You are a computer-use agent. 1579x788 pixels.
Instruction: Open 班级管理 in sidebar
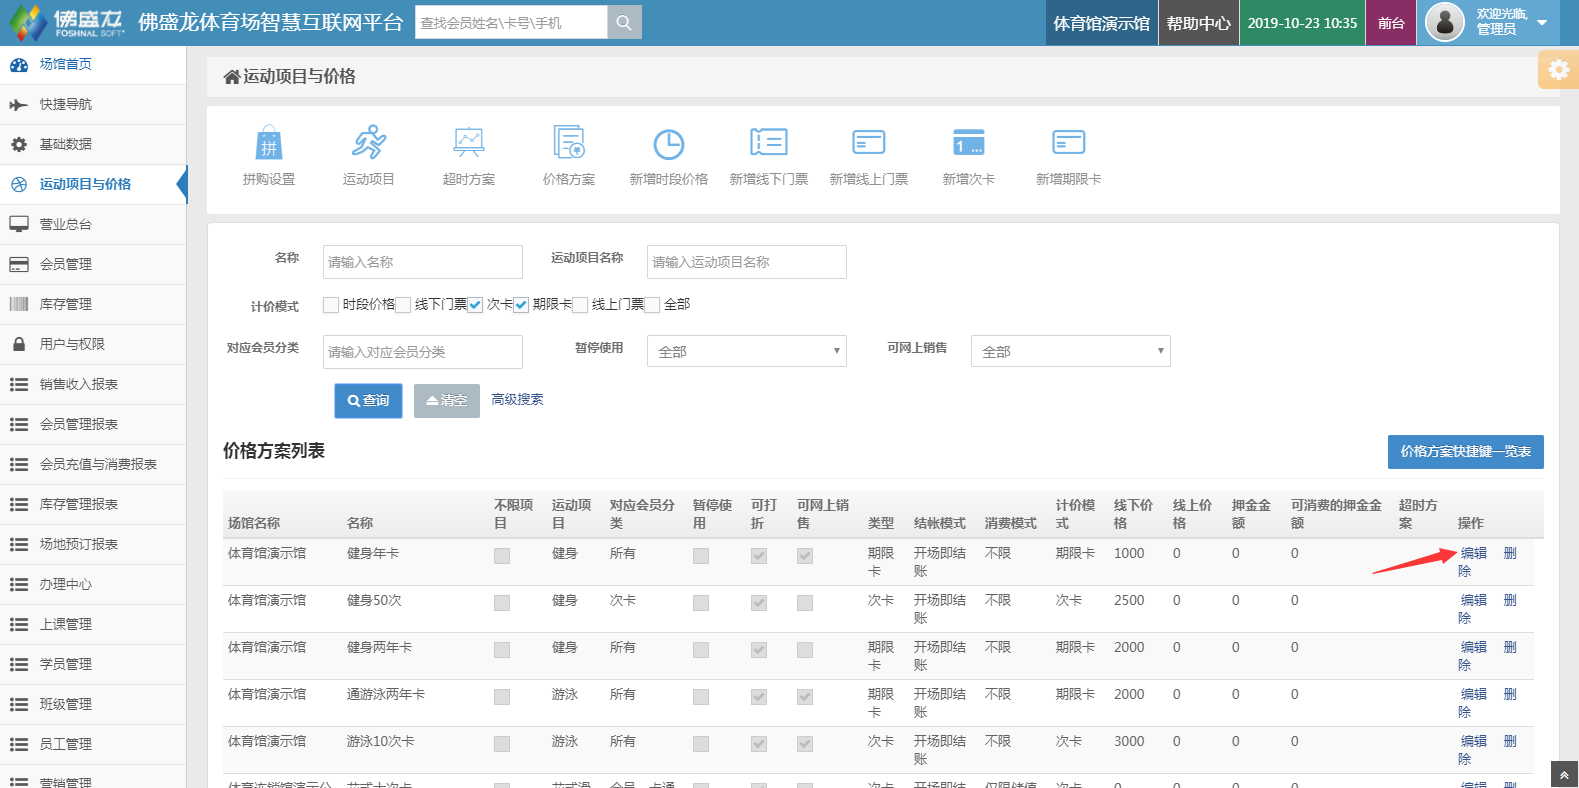[x=93, y=705]
